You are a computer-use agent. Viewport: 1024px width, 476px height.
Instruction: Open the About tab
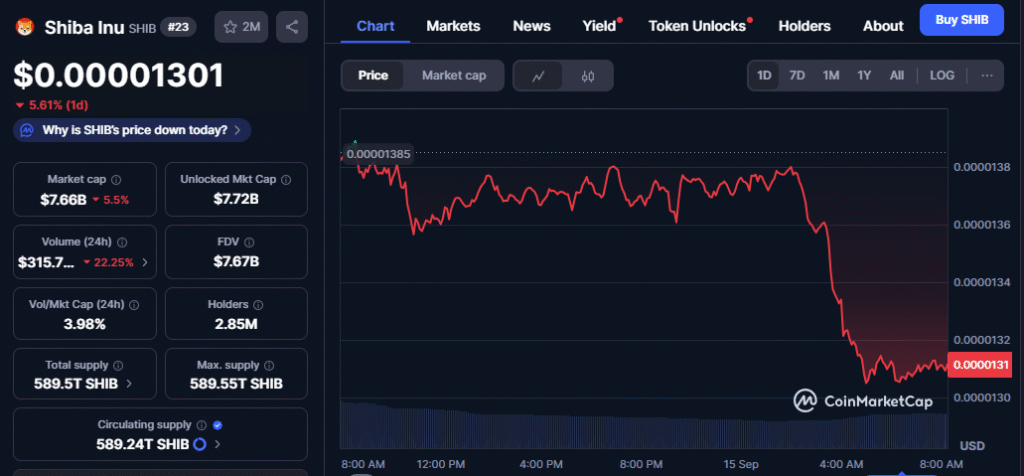tap(883, 25)
